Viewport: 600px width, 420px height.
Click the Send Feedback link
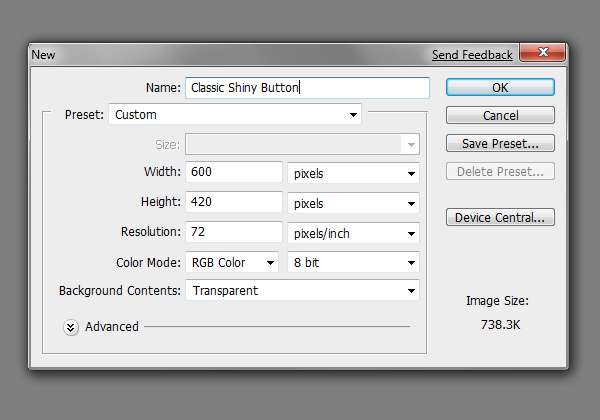472,55
